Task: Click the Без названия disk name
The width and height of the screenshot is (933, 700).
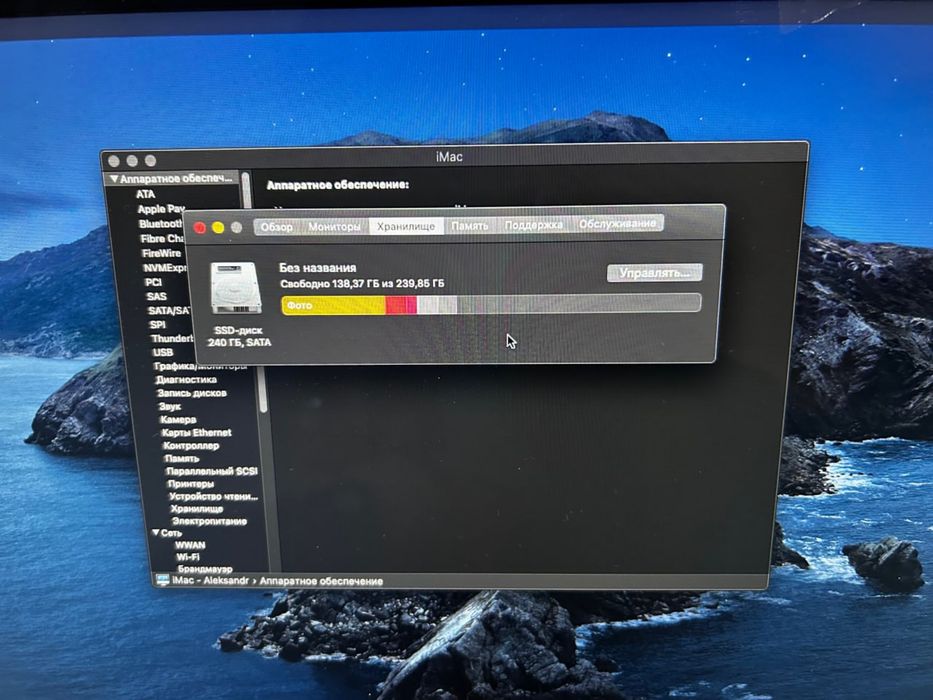Action: 318,268
